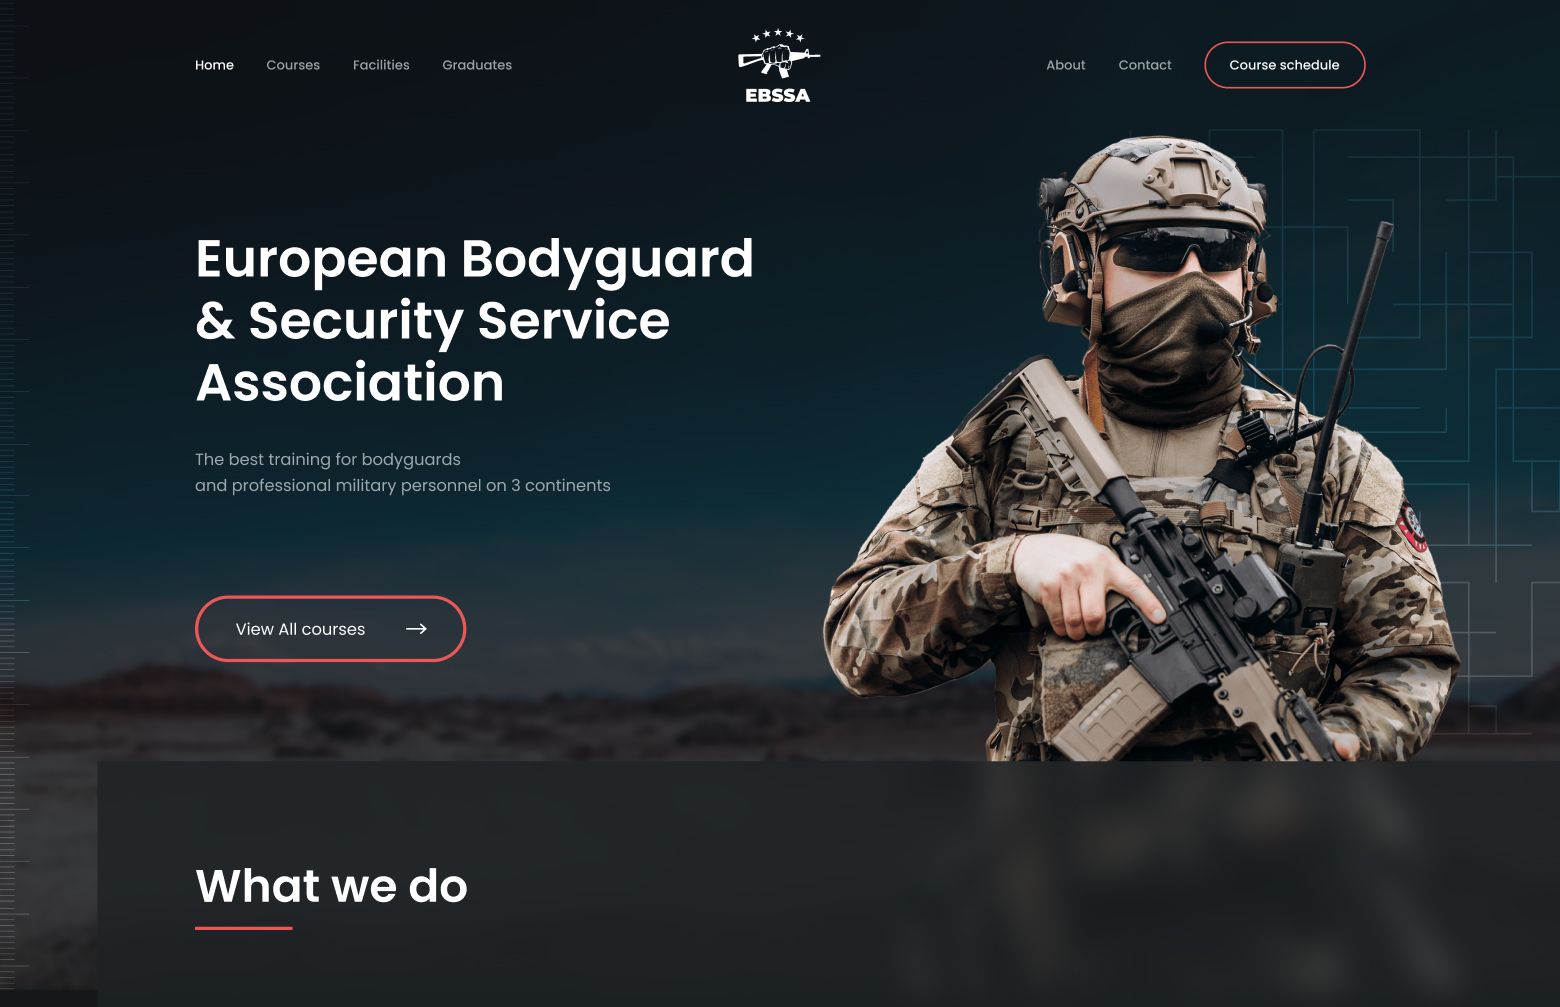Click the red patch on soldier's sleeve
This screenshot has width=1560, height=1007.
[x=1413, y=527]
